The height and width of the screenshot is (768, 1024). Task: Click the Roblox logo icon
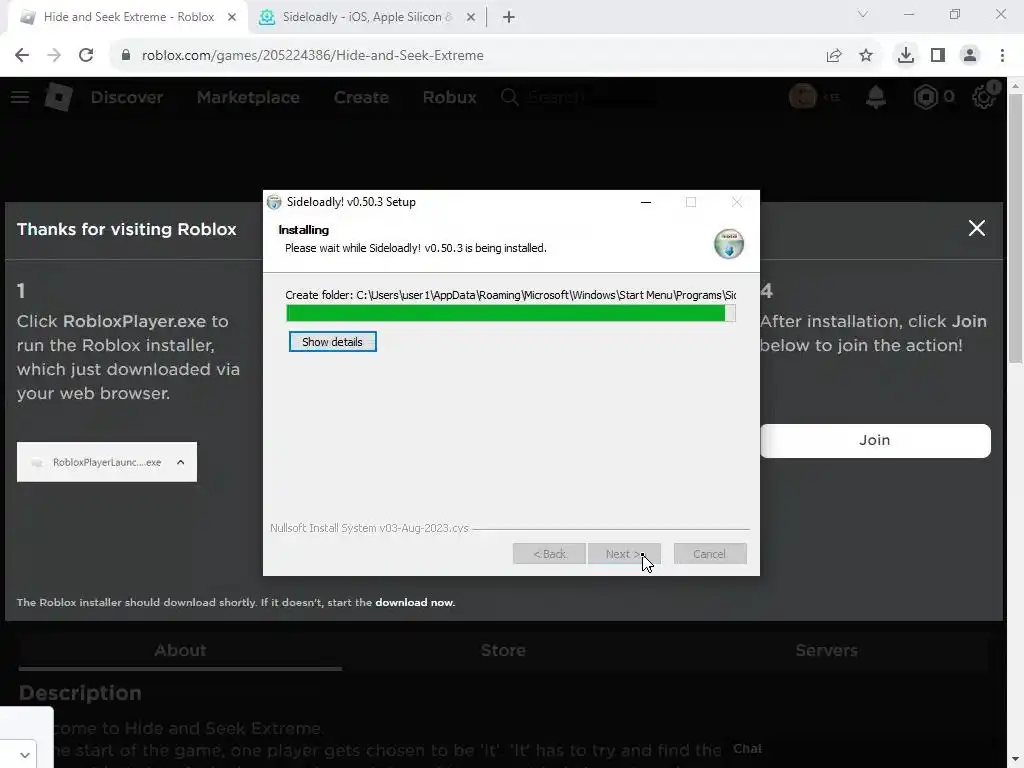click(x=59, y=97)
